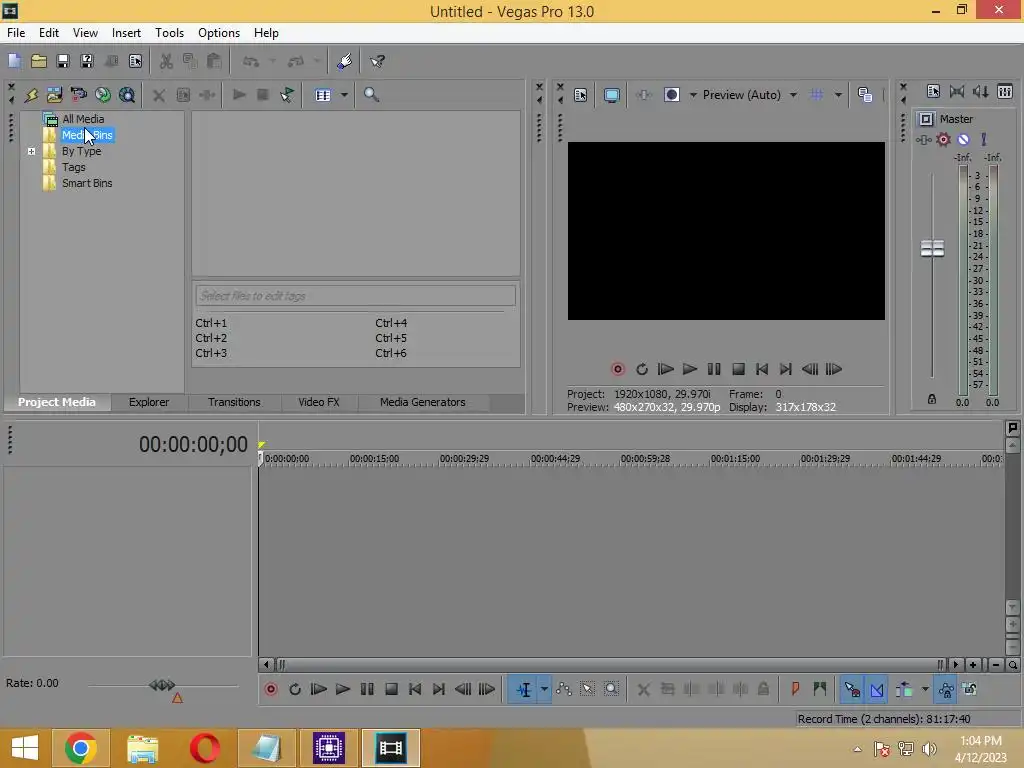Click the Import Media icon in Project Media

tap(55, 95)
